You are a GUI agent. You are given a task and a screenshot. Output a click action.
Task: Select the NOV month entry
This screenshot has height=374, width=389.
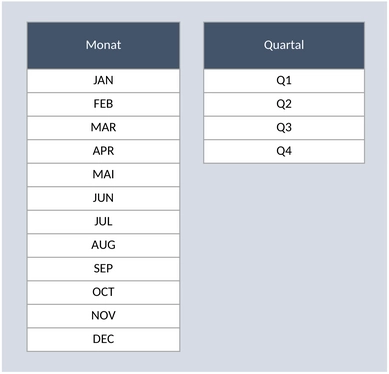(x=103, y=316)
